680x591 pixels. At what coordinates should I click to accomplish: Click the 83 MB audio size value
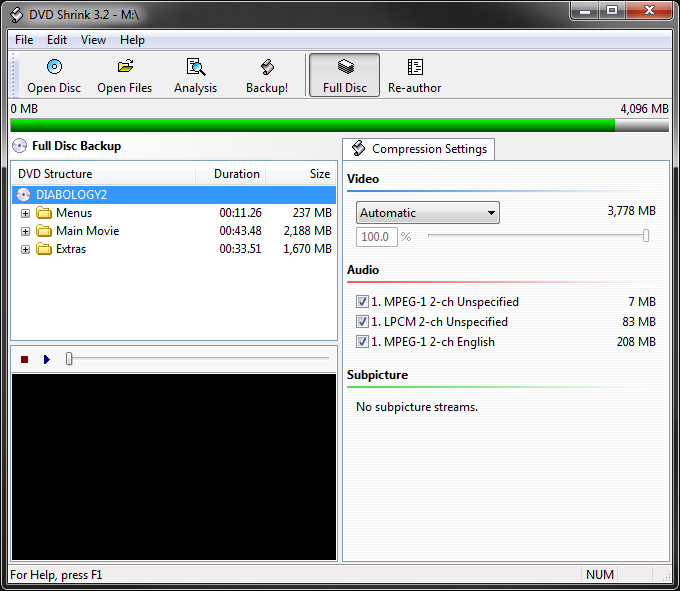click(x=639, y=322)
